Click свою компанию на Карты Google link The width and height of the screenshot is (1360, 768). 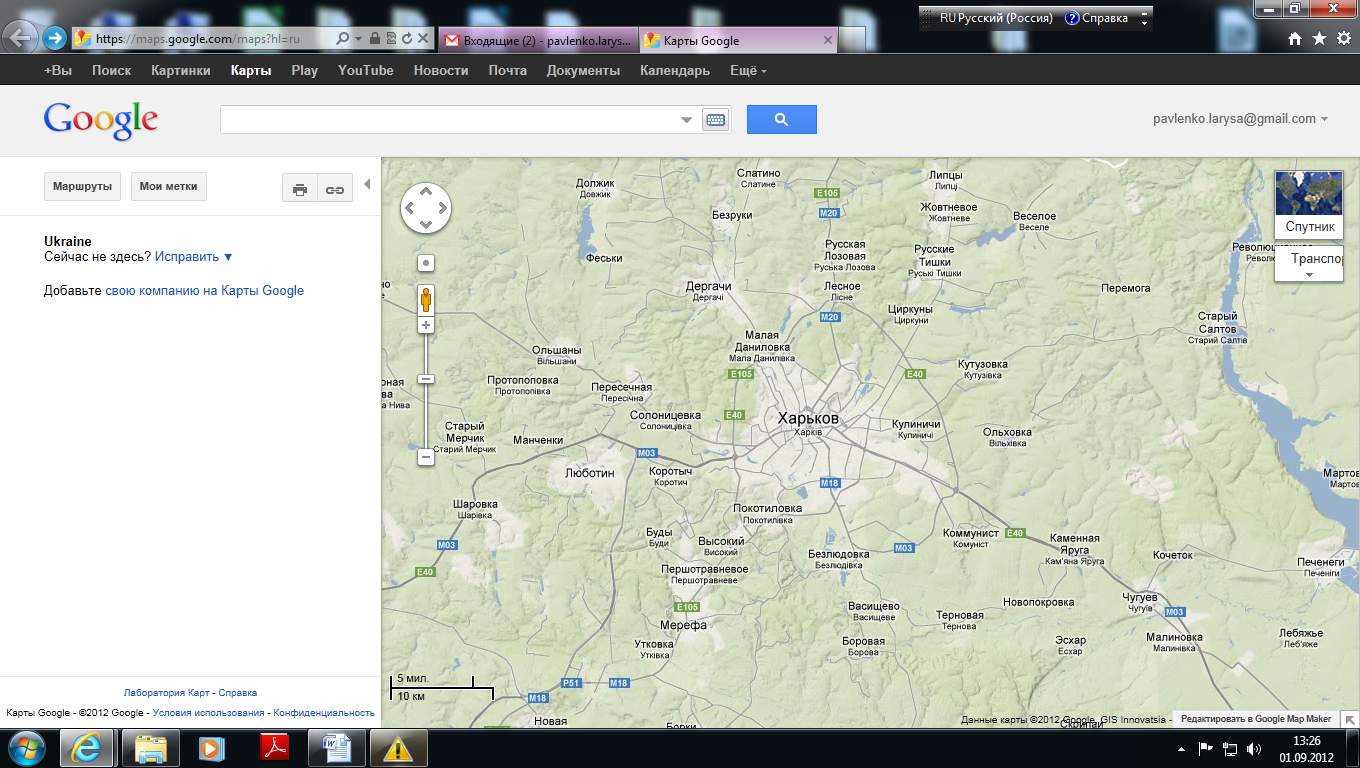[x=204, y=291]
